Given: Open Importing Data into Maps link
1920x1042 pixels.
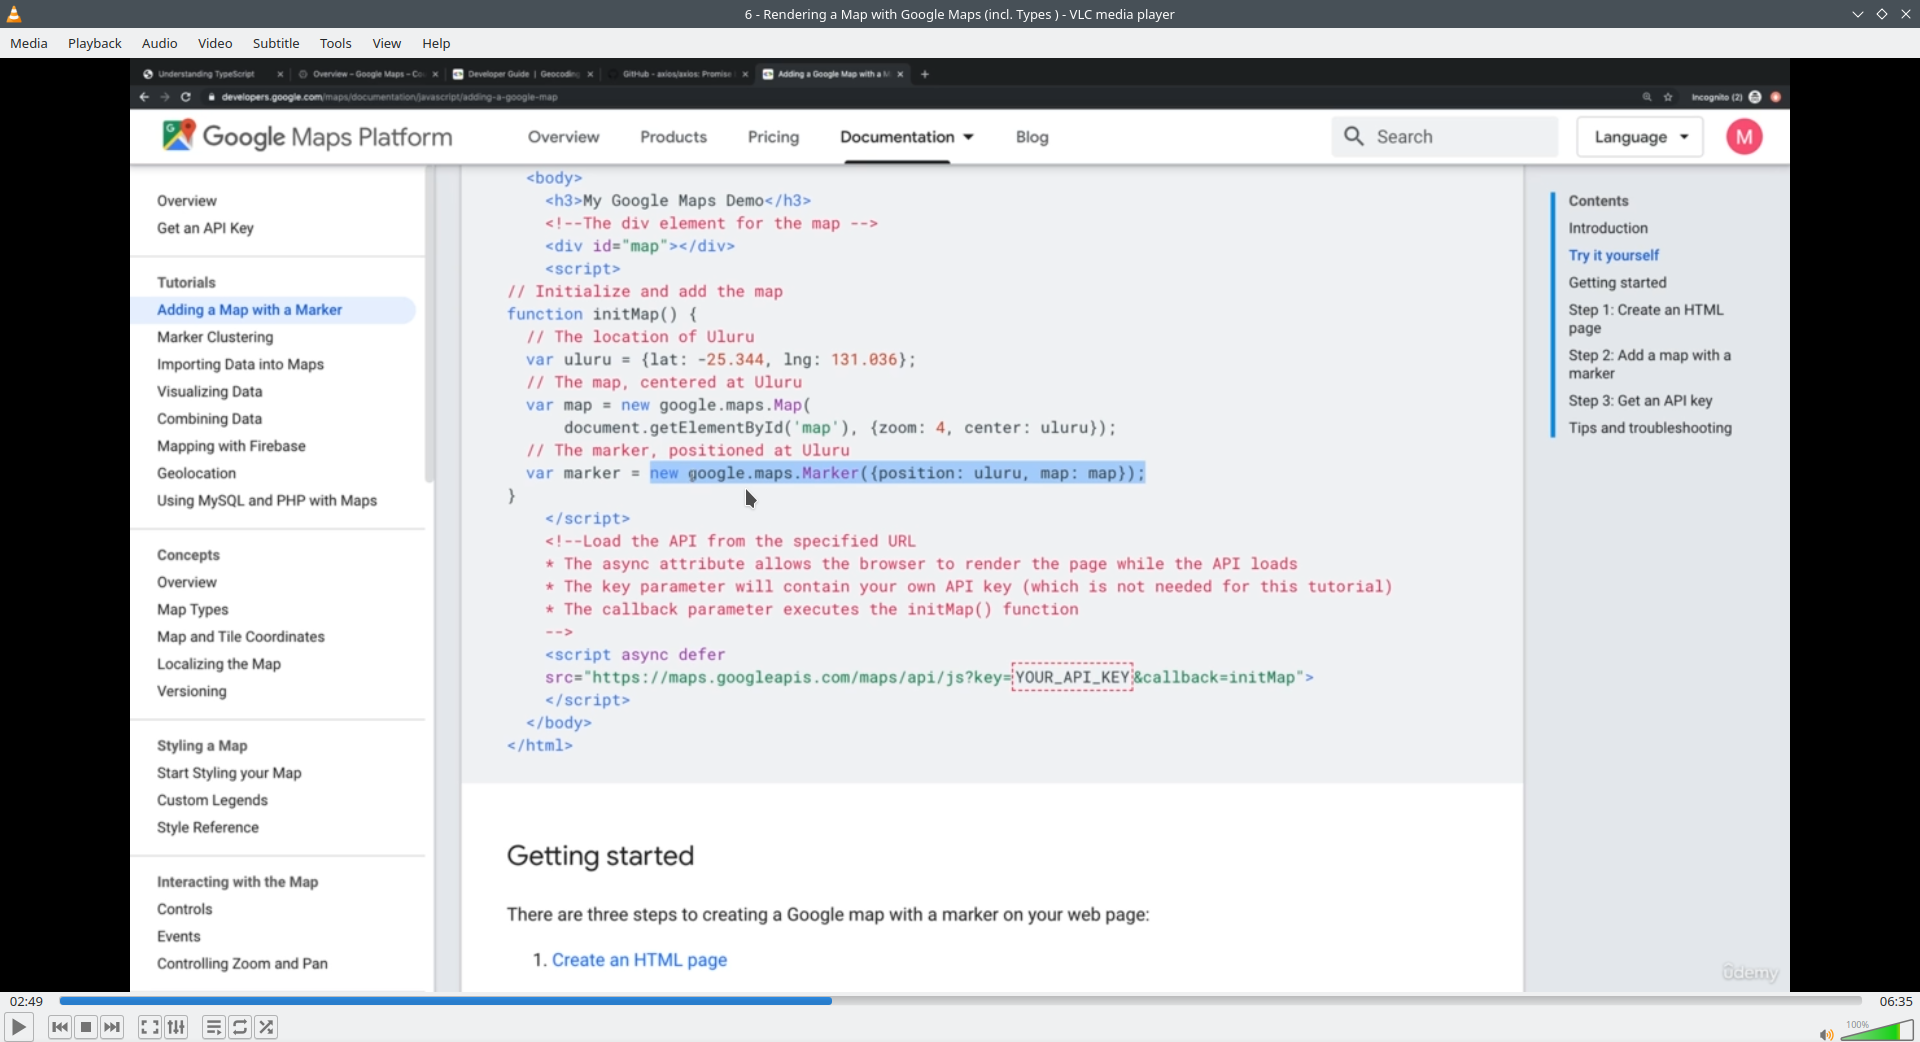Looking at the screenshot, I should click(x=240, y=364).
